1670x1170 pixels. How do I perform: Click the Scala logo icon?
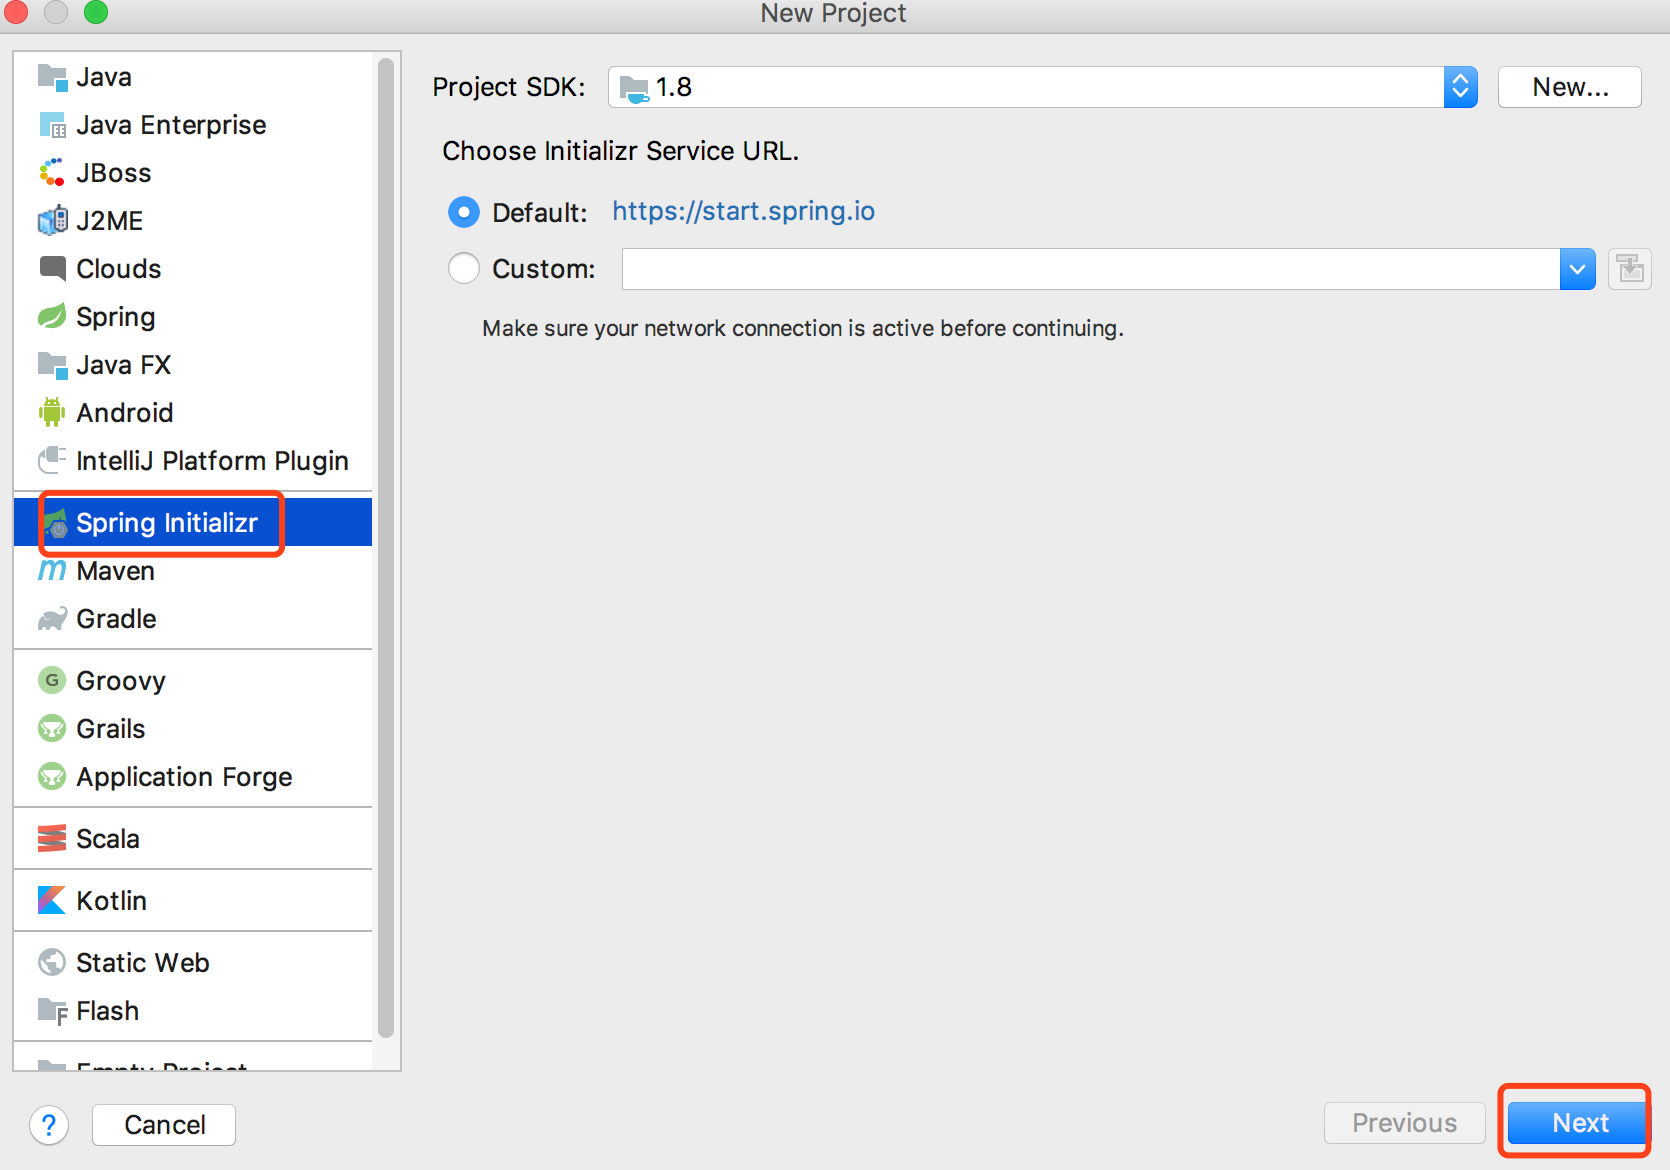point(52,838)
